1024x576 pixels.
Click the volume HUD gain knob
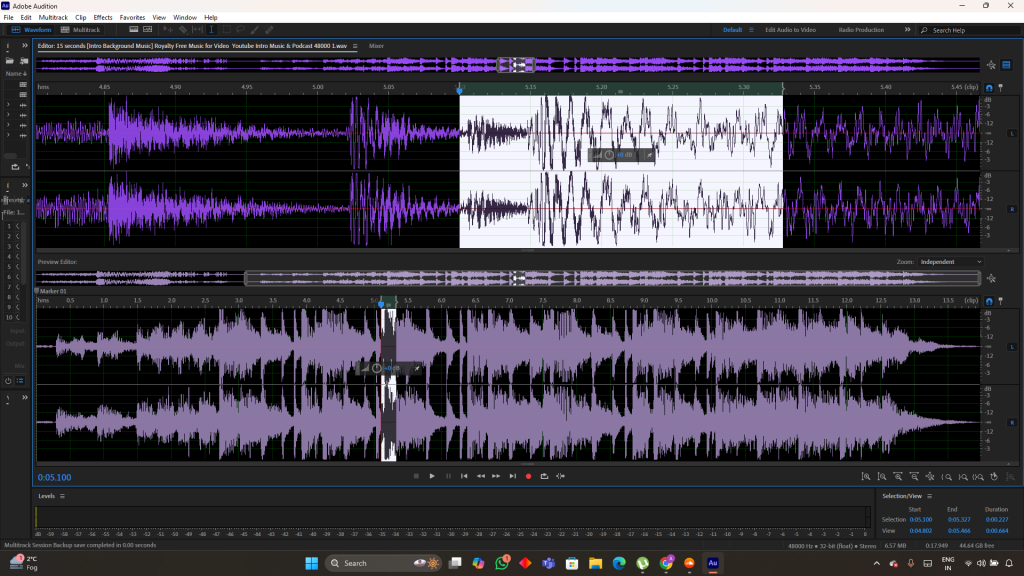607,155
